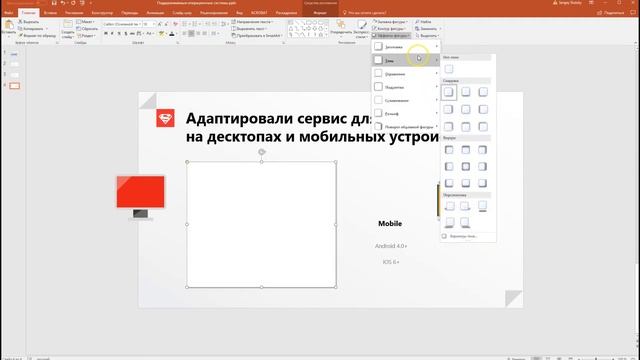Click the Save icon in title bar

pos(54,3)
